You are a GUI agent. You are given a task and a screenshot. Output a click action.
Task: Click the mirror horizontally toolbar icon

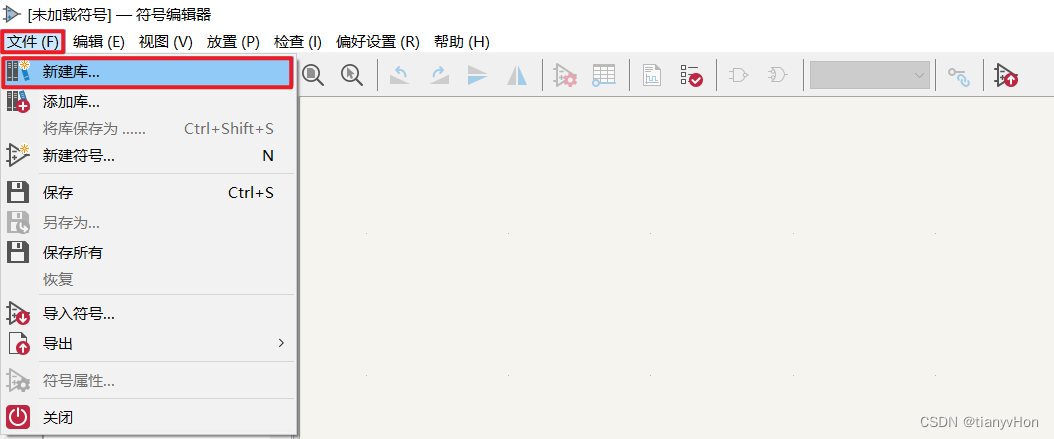click(517, 75)
